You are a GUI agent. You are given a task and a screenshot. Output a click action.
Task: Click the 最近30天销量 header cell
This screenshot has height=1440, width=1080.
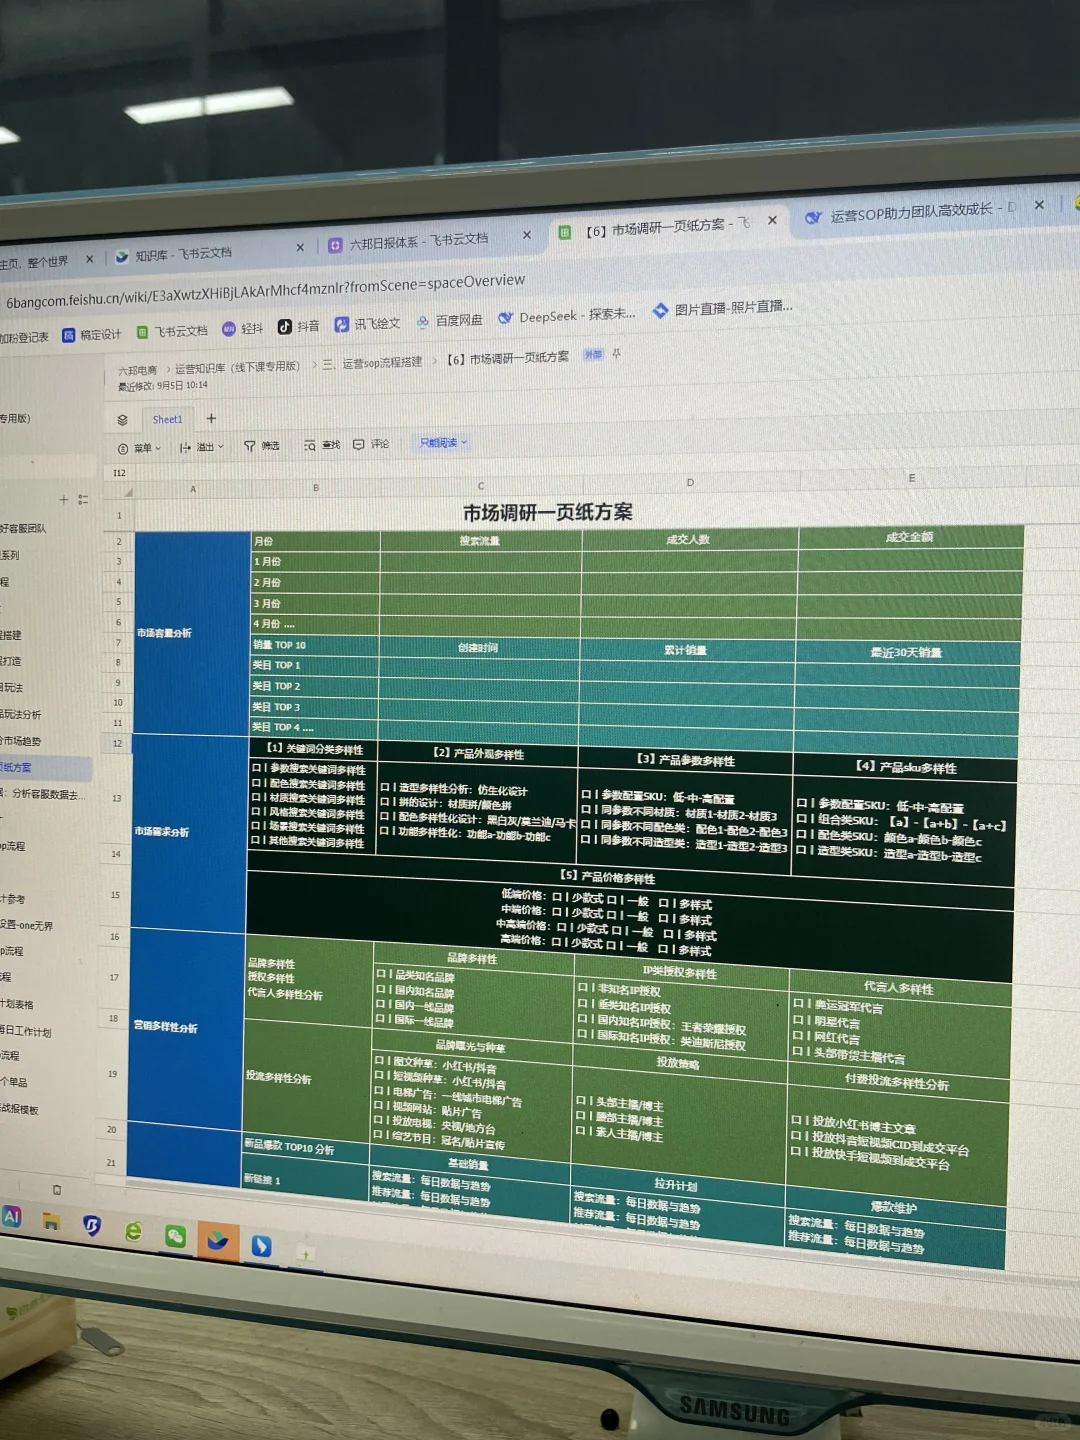click(906, 653)
